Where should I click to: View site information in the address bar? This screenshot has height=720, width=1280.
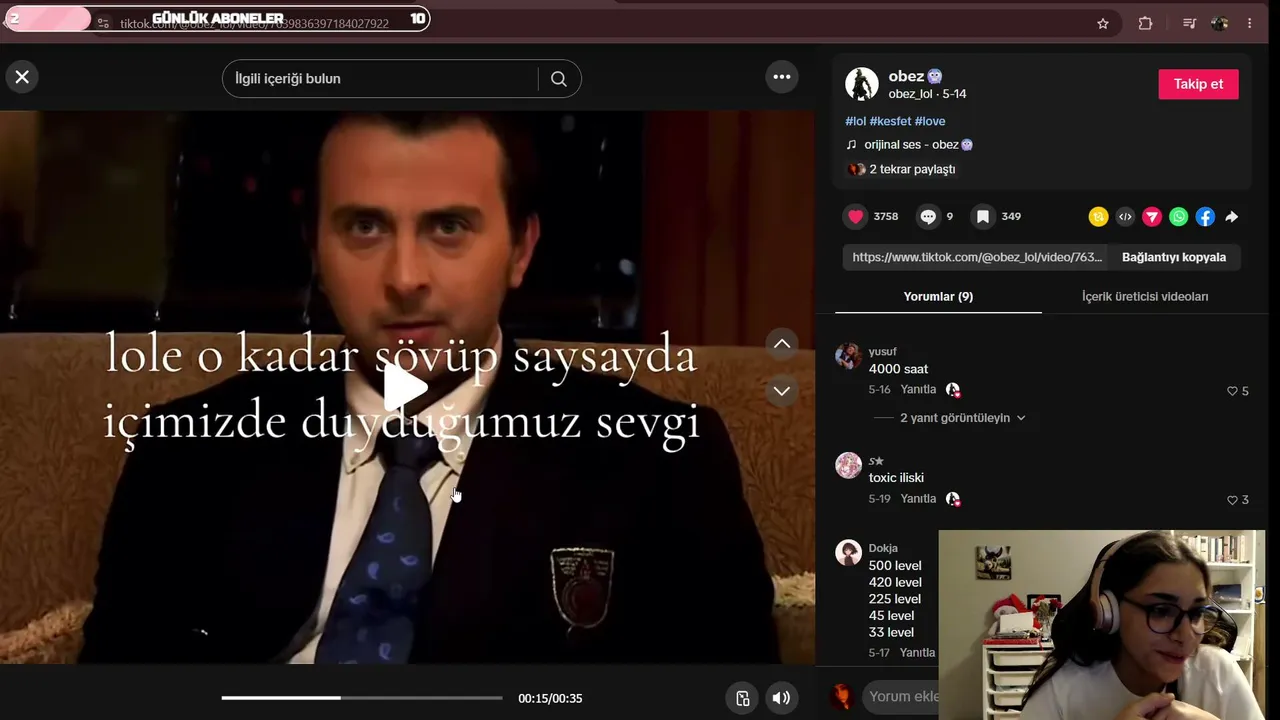point(103,23)
